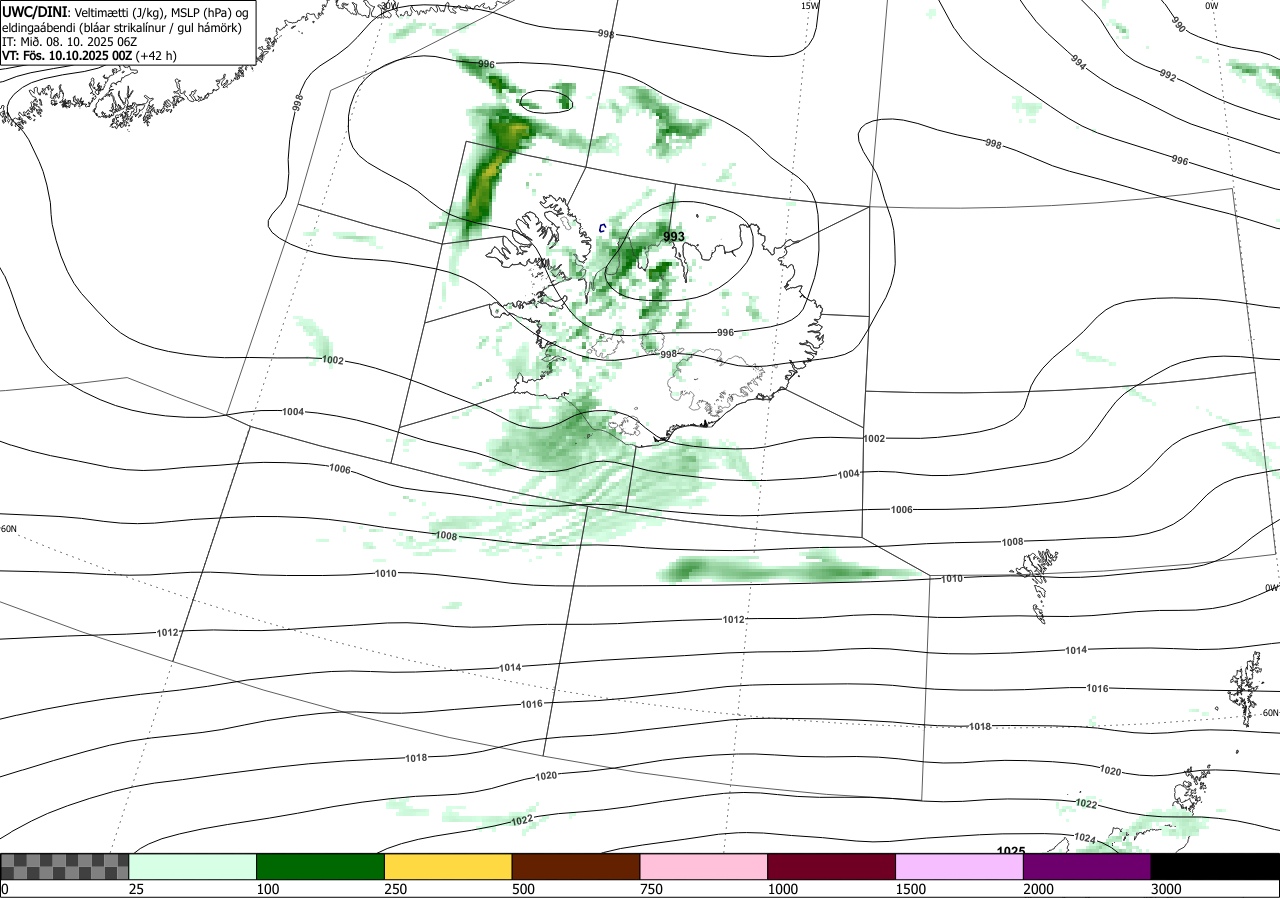
Task: Click the "994" isobar label
Action: pyautogui.click(x=1078, y=62)
